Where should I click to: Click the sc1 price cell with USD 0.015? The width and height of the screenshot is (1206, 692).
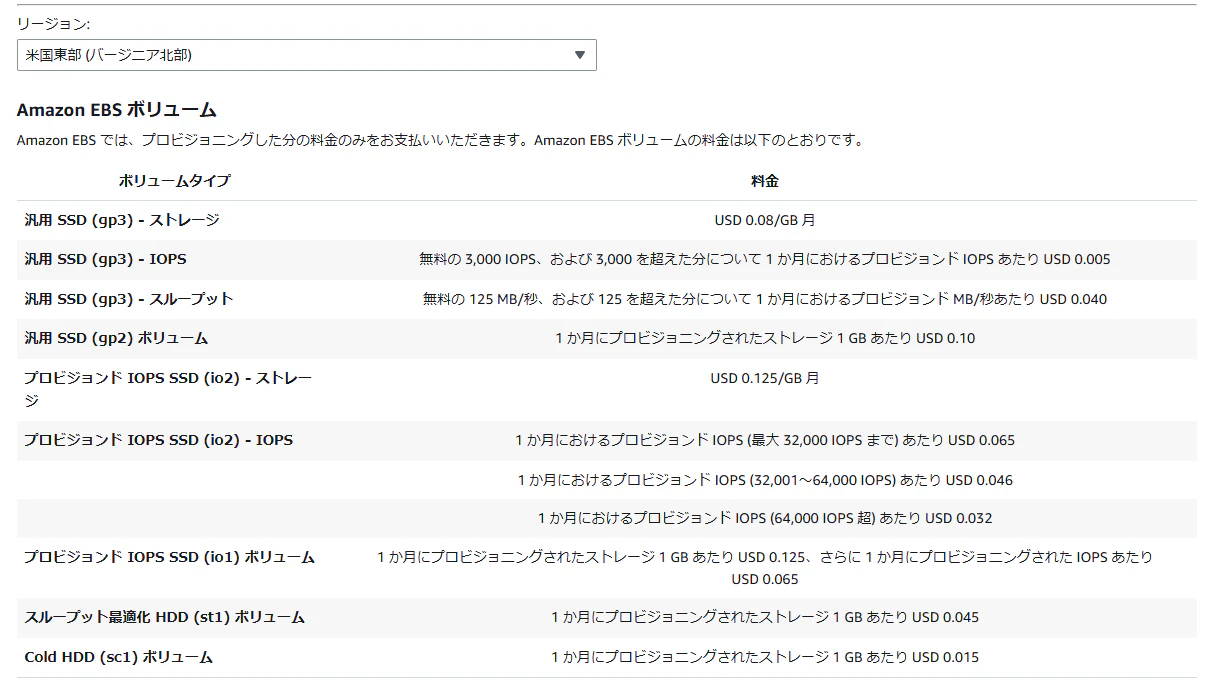[x=765, y=657]
